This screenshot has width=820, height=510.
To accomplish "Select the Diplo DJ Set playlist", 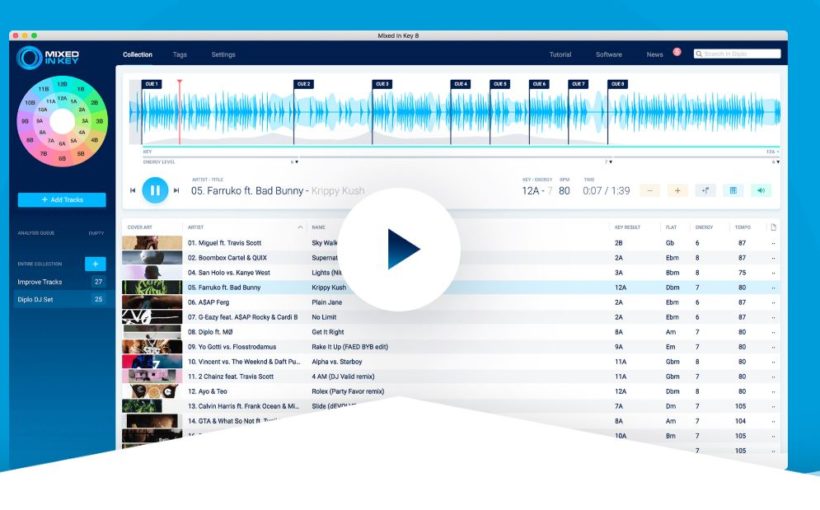I will pyautogui.click(x=61, y=299).
